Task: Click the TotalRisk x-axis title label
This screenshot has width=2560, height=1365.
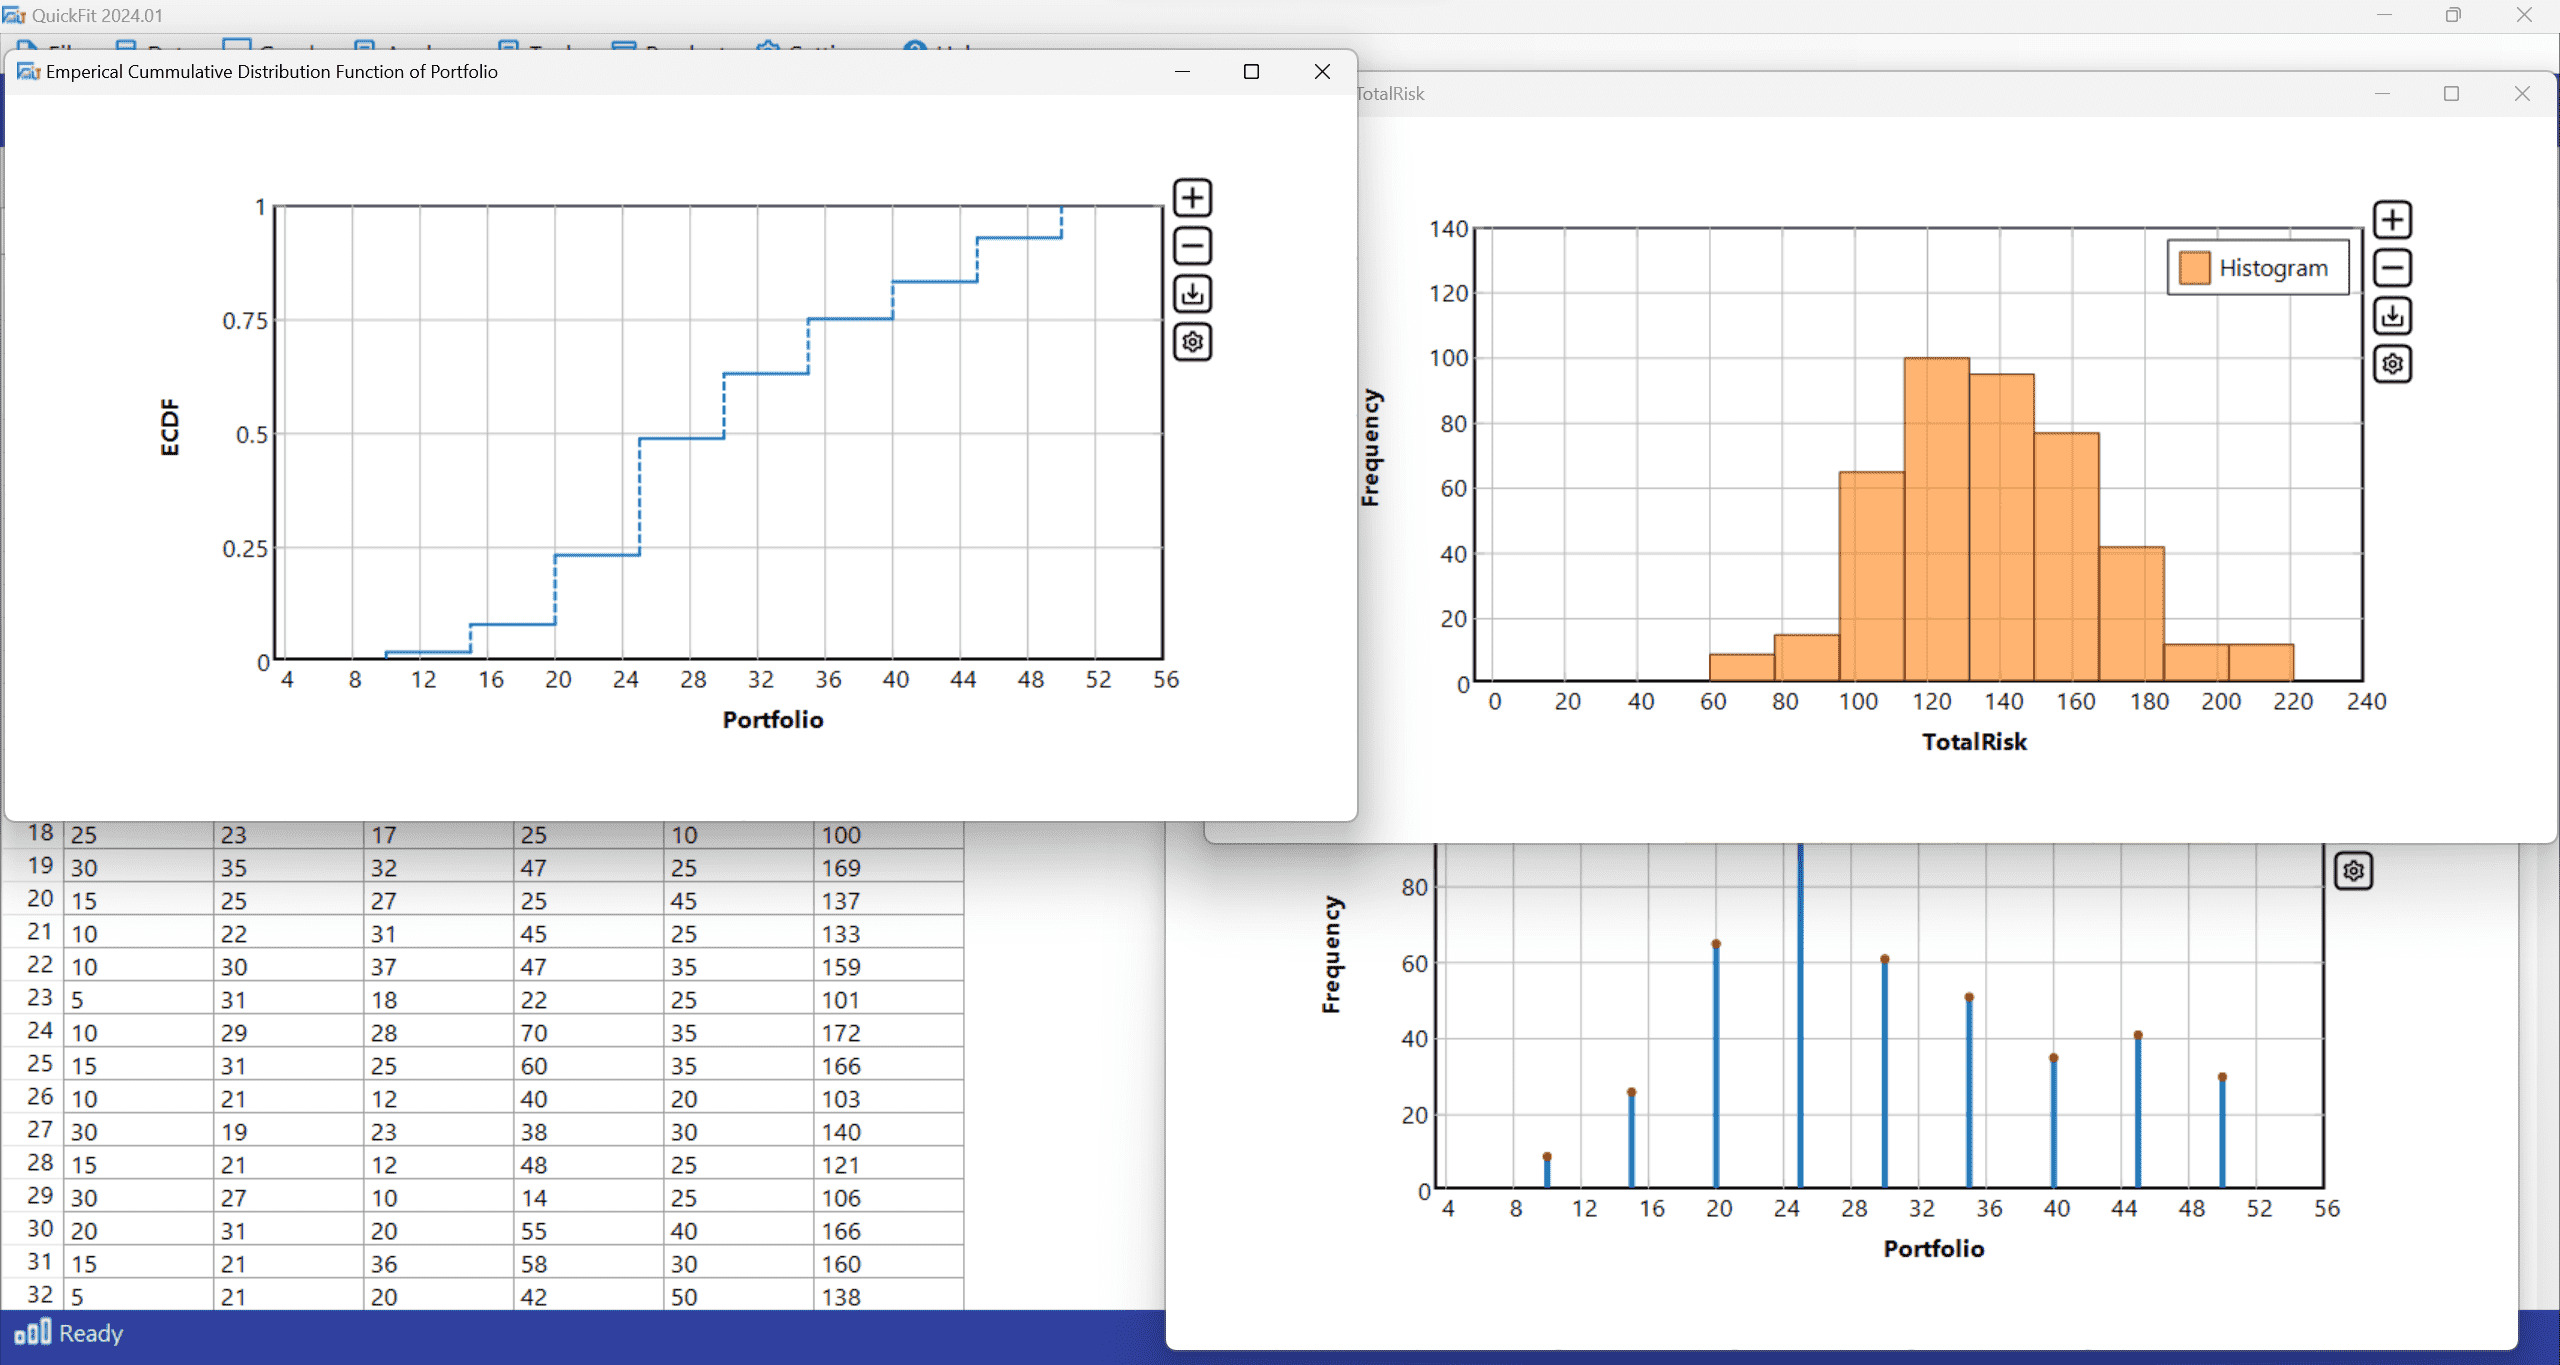Action: pos(1974,742)
